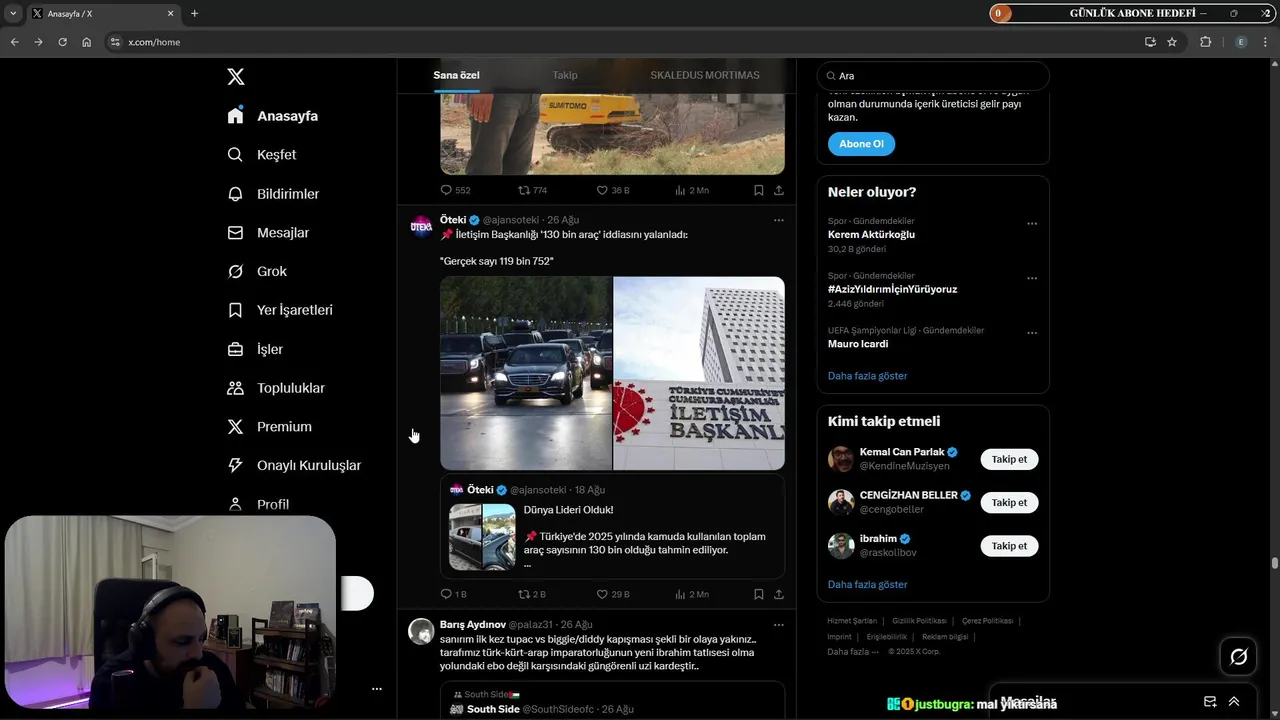Open Keşfet explore page
The image size is (1280, 720).
[262, 155]
